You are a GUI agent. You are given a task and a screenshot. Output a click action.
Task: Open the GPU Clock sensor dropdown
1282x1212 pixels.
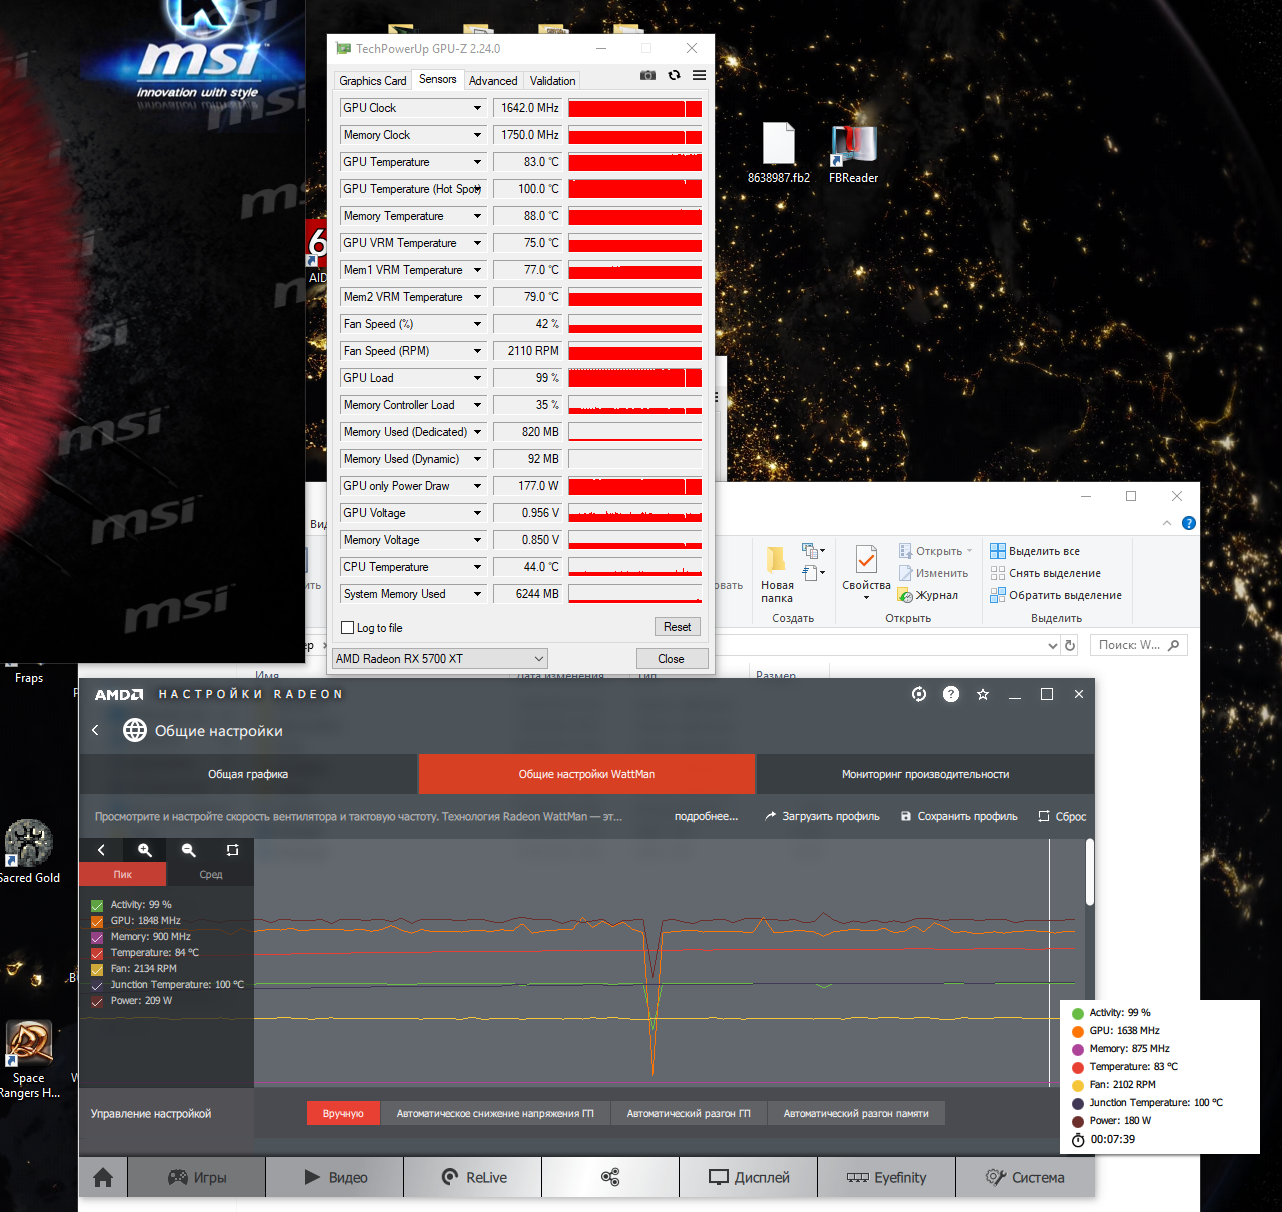coord(477,108)
